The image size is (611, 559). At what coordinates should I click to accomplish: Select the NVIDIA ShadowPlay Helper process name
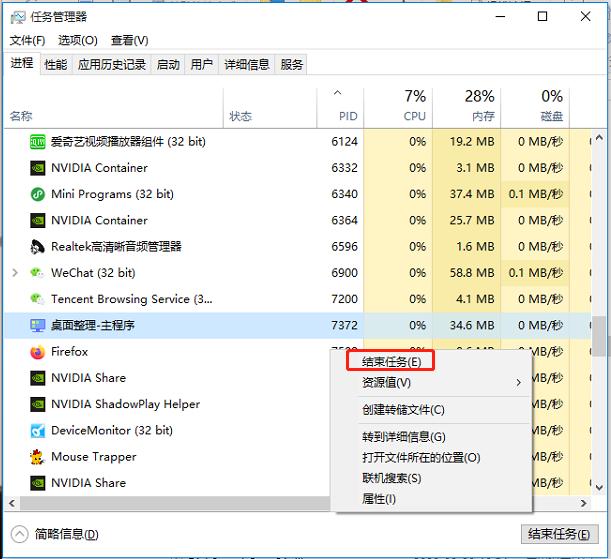click(x=125, y=404)
